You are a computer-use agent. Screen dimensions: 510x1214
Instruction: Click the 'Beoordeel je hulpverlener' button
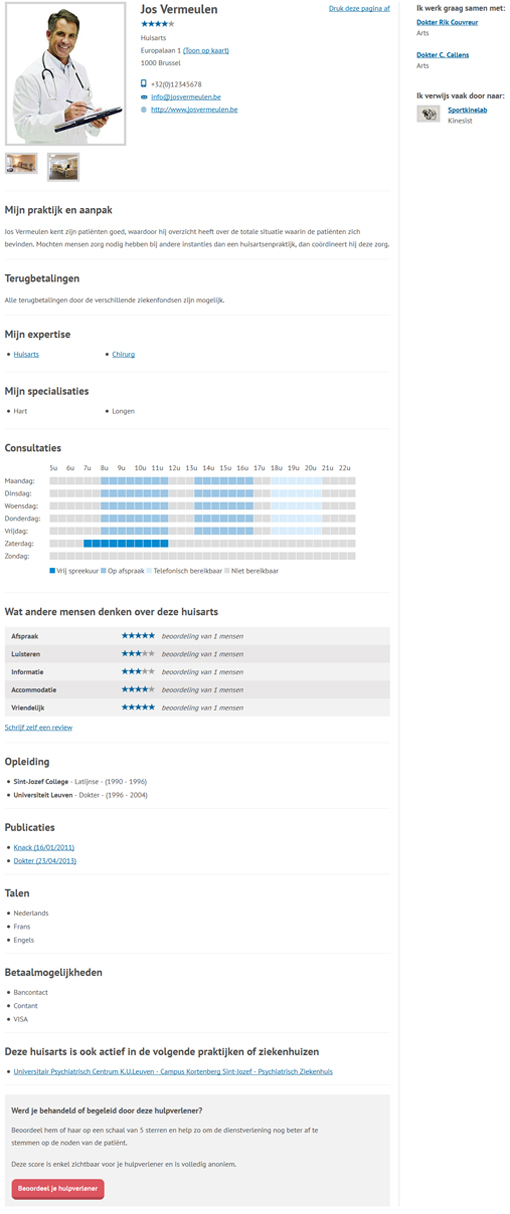58,1189
